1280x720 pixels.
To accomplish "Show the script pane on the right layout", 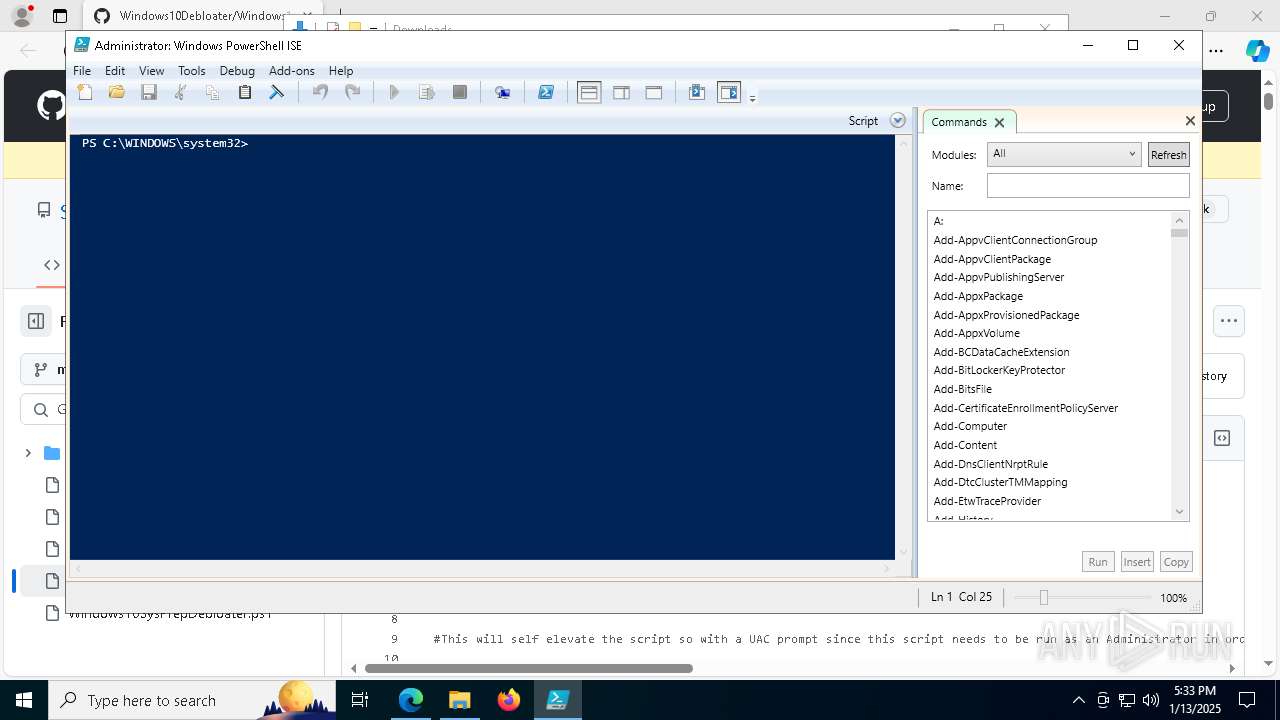I will click(621, 92).
